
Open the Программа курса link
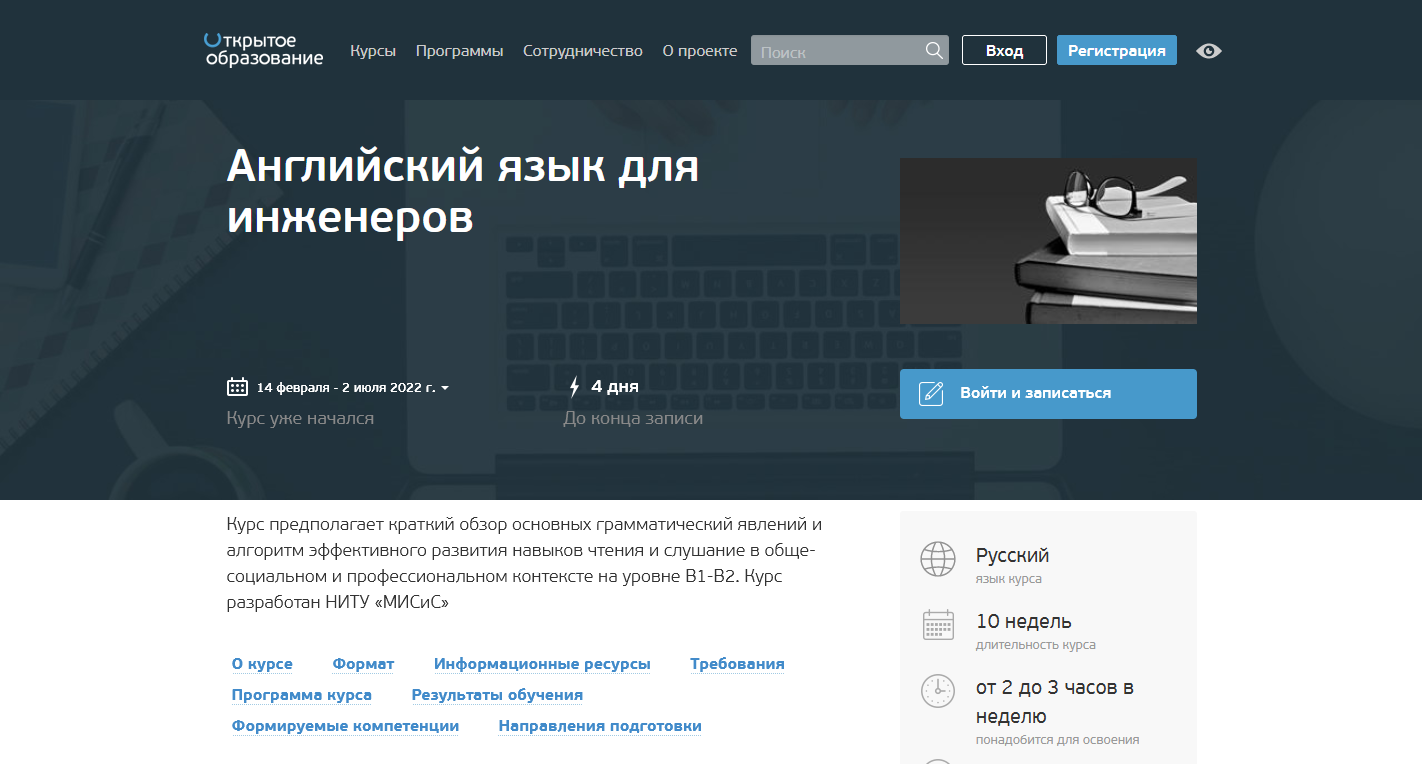301,694
